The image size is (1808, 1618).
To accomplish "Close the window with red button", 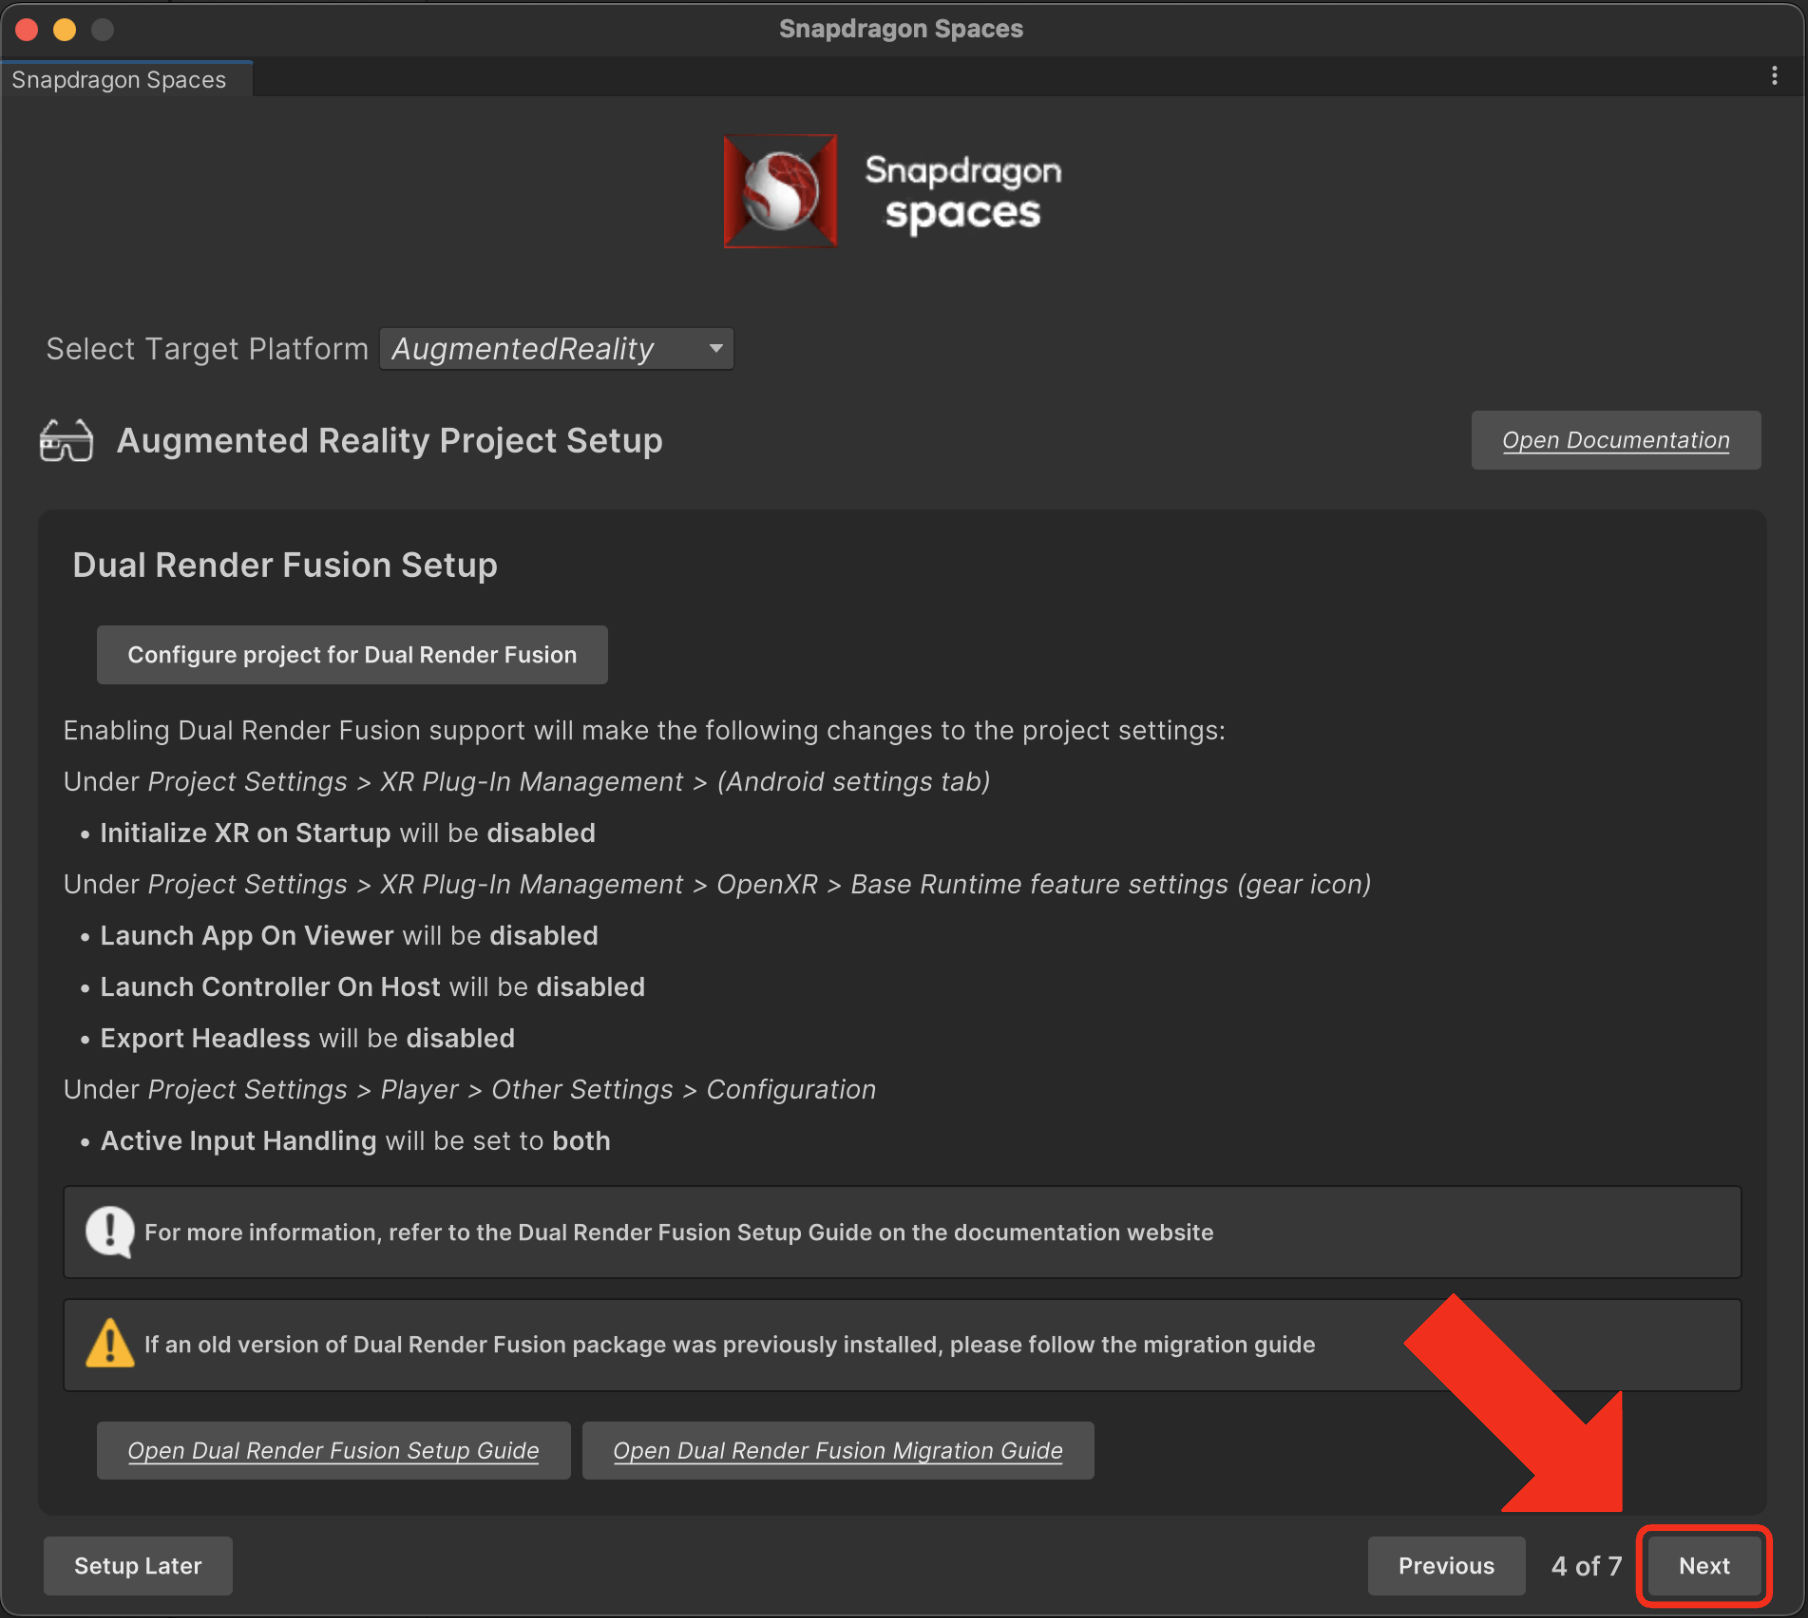I will (27, 29).
